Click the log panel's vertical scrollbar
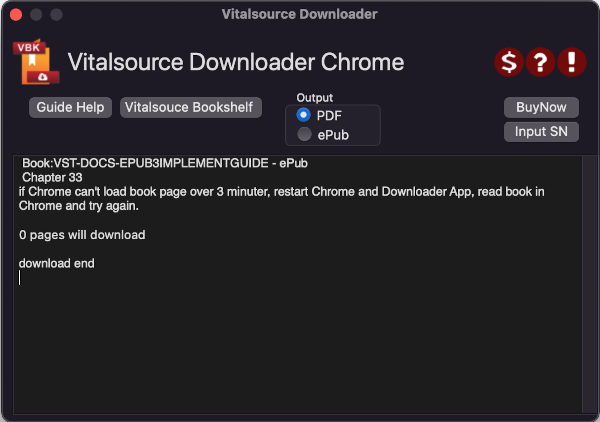Image resolution: width=600 pixels, height=422 pixels. coord(589,285)
